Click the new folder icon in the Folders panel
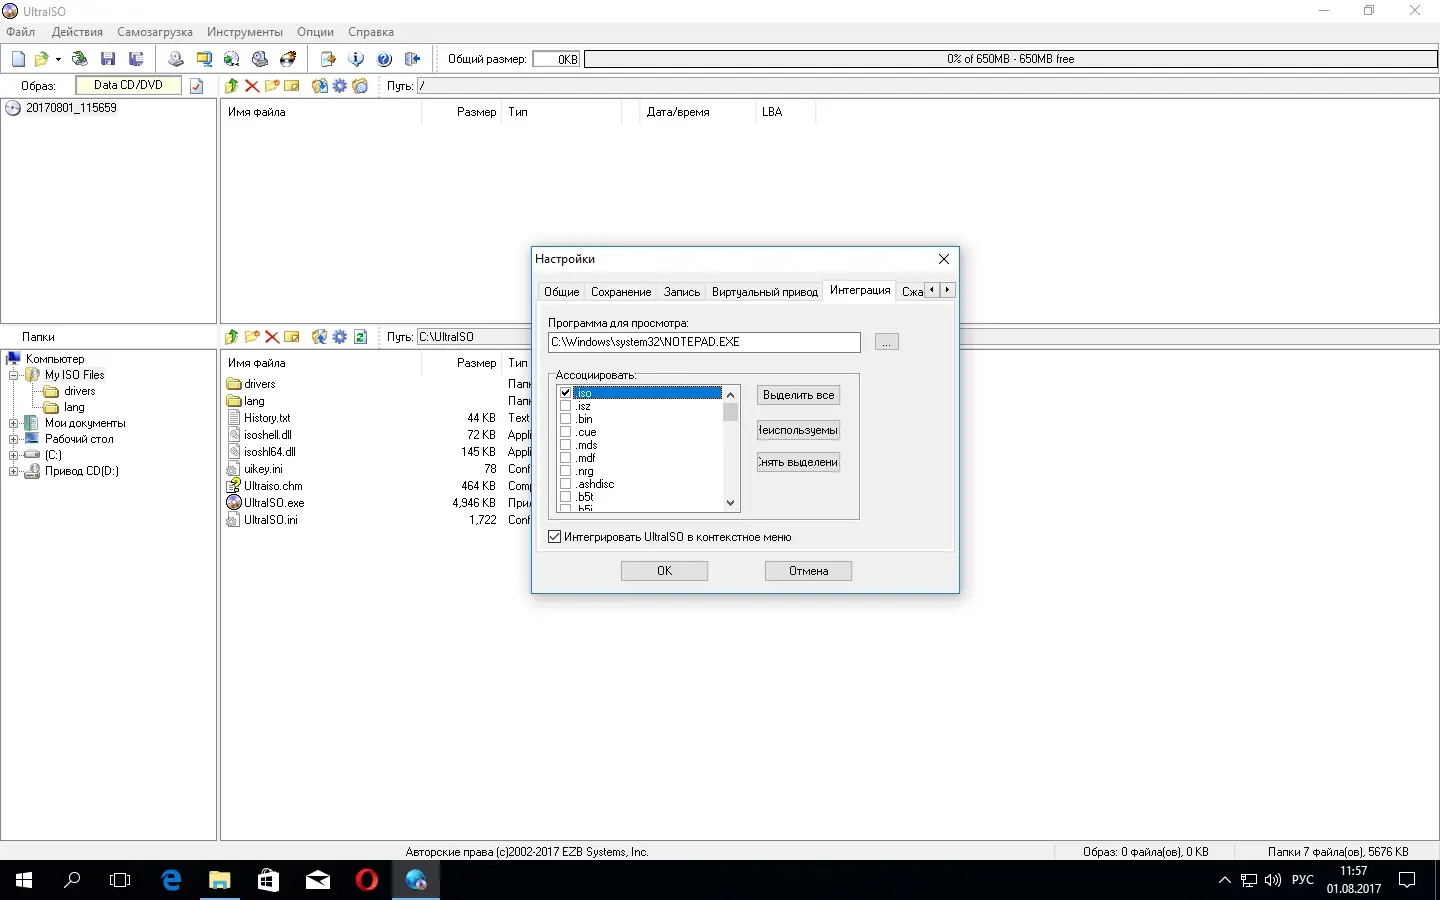Viewport: 1440px width, 900px height. (251, 337)
